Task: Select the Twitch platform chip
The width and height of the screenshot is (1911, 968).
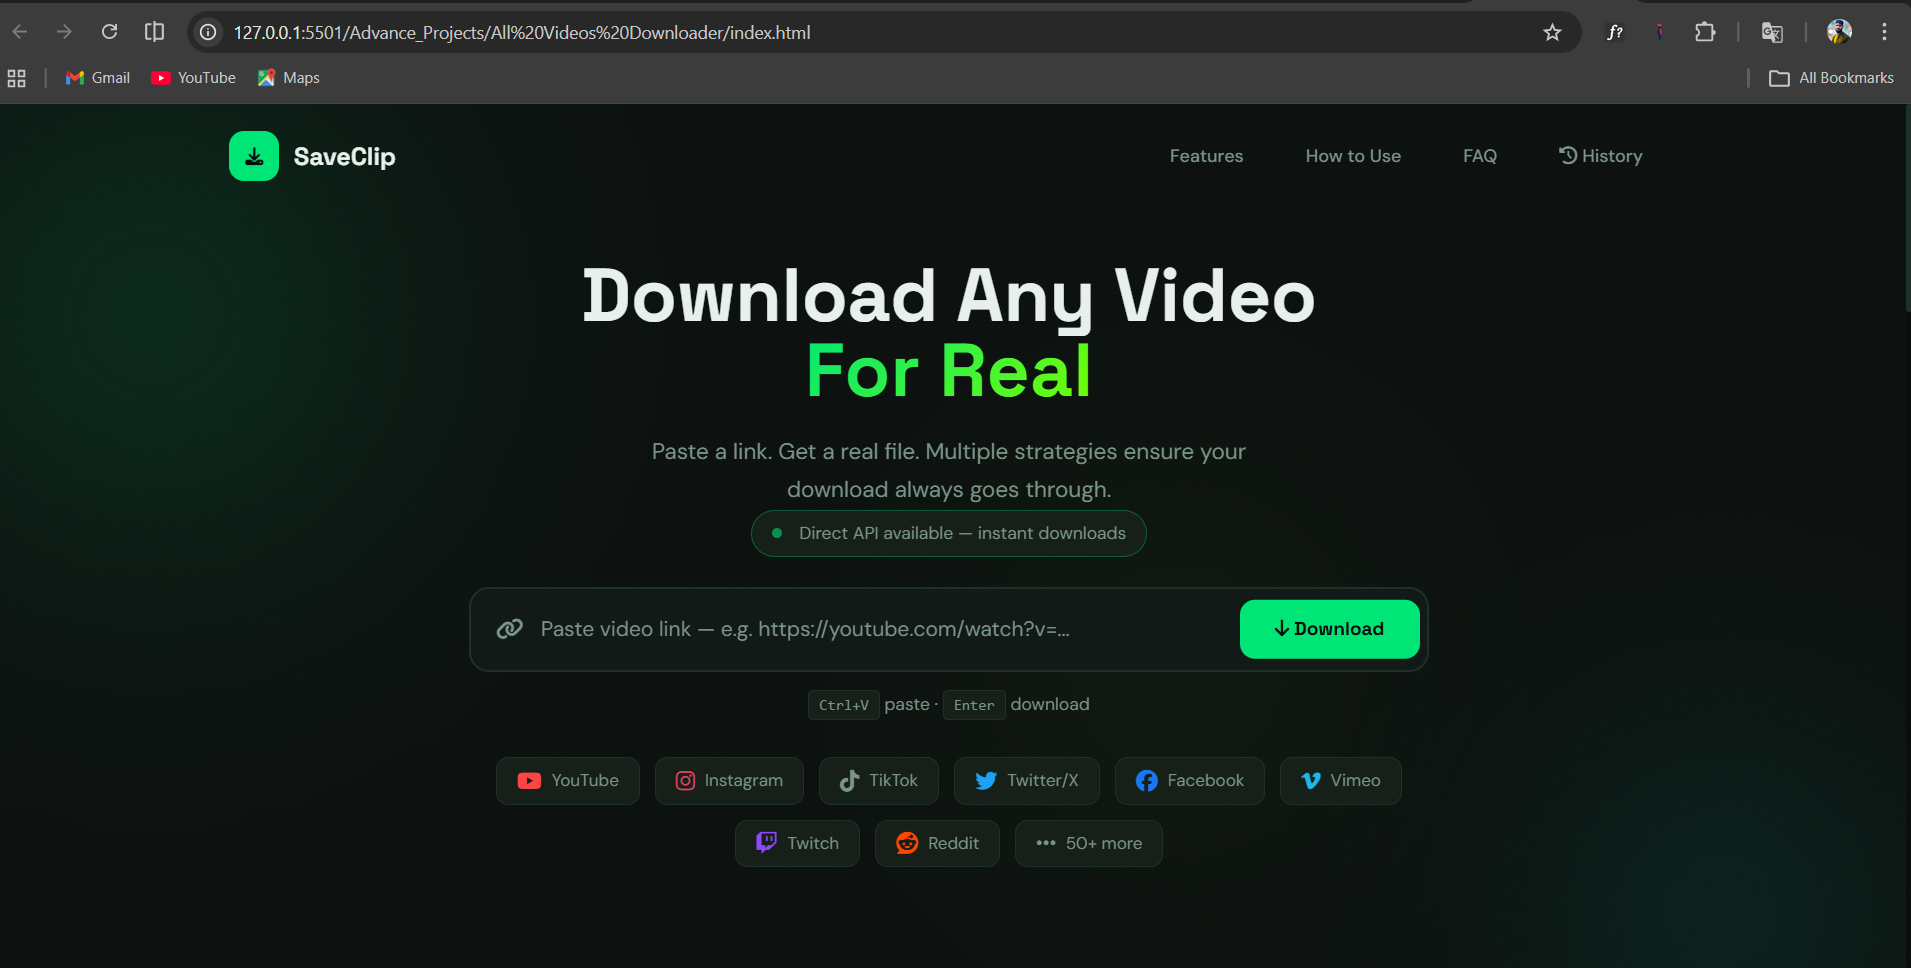Action: (797, 844)
